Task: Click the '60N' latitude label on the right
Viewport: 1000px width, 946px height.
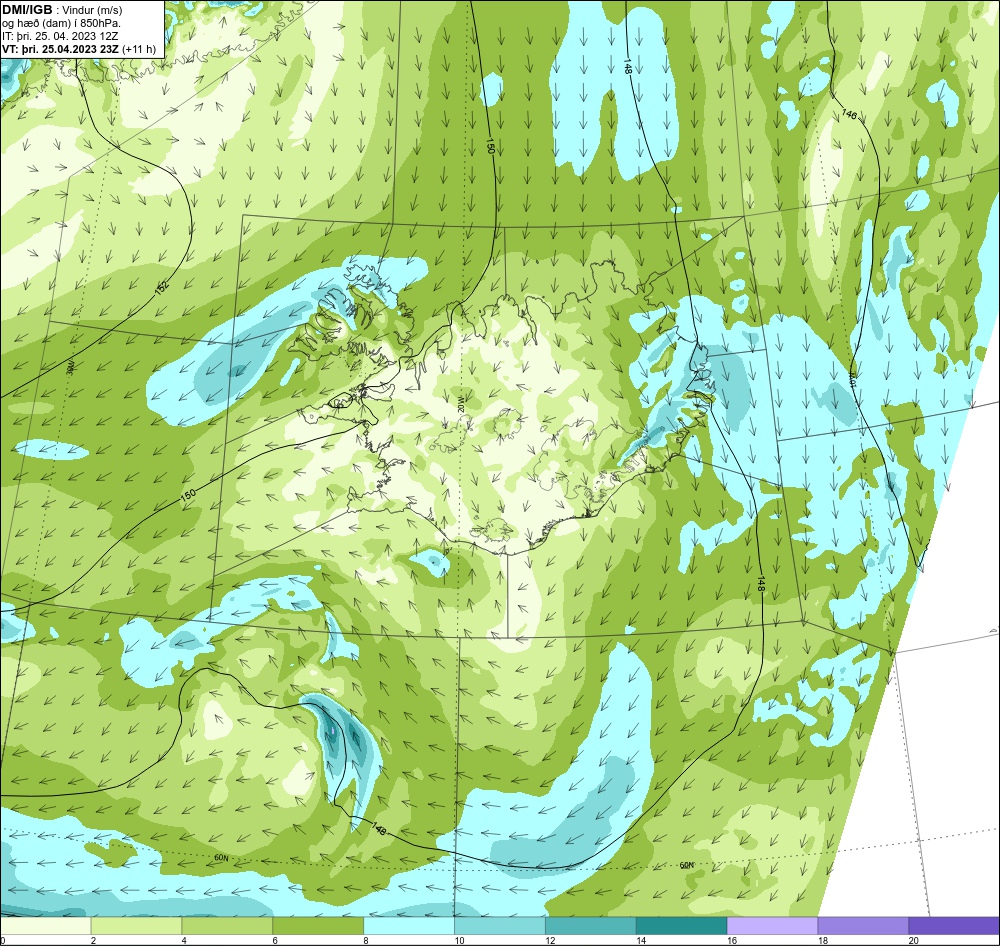Action: (686, 865)
